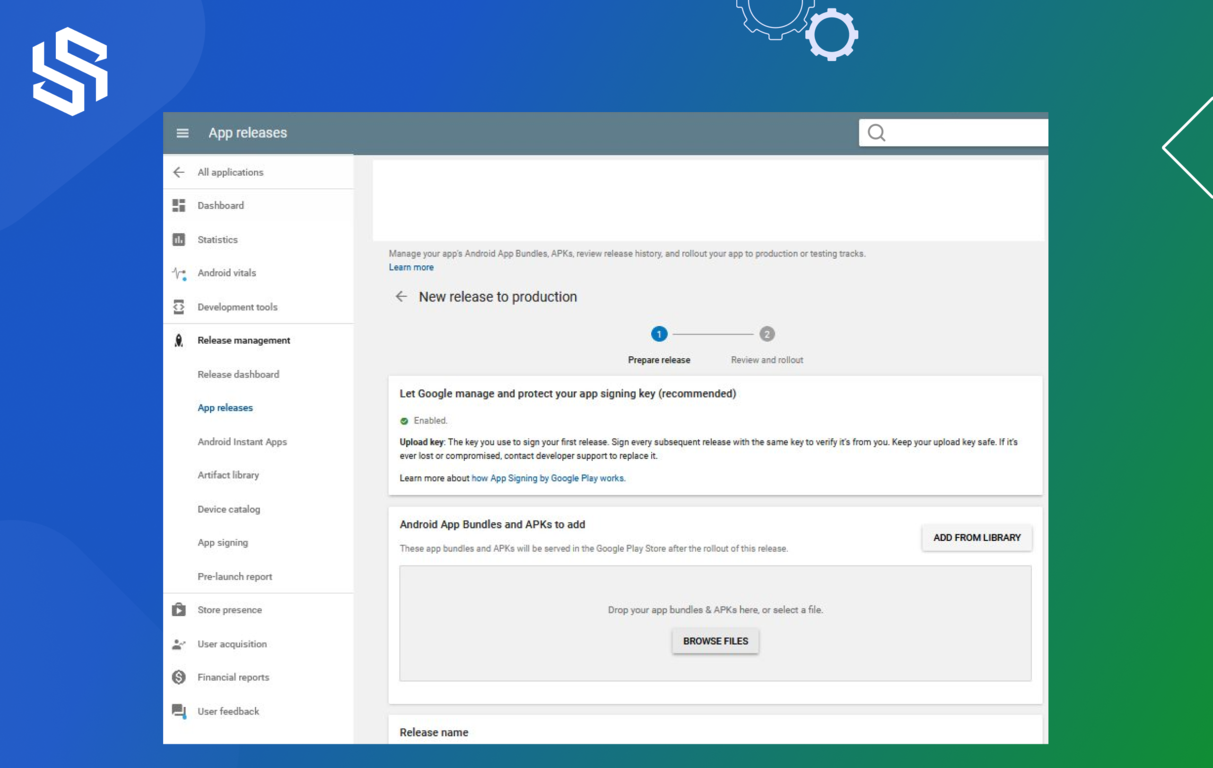The width and height of the screenshot is (1213, 768).
Task: Click the User feedback chat icon
Action: [179, 711]
